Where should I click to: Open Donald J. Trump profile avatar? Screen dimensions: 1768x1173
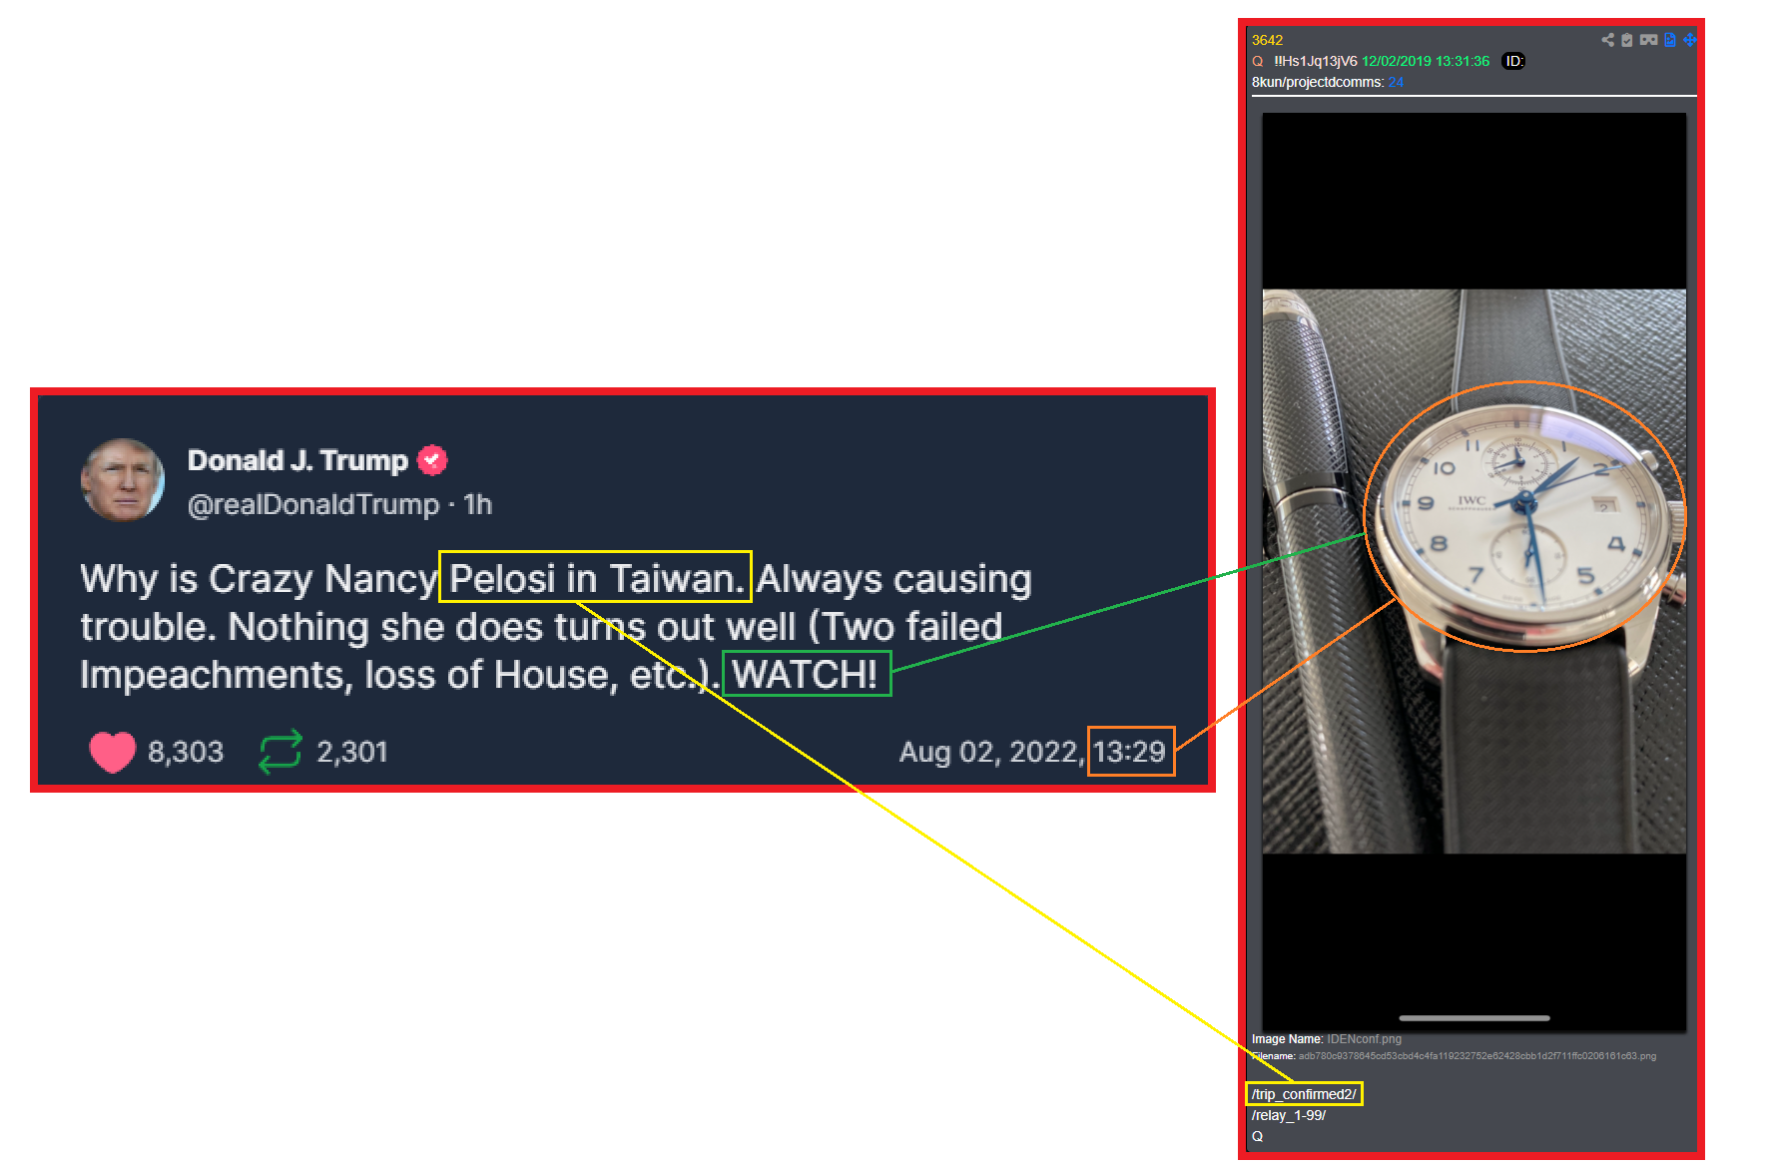pyautogui.click(x=122, y=480)
